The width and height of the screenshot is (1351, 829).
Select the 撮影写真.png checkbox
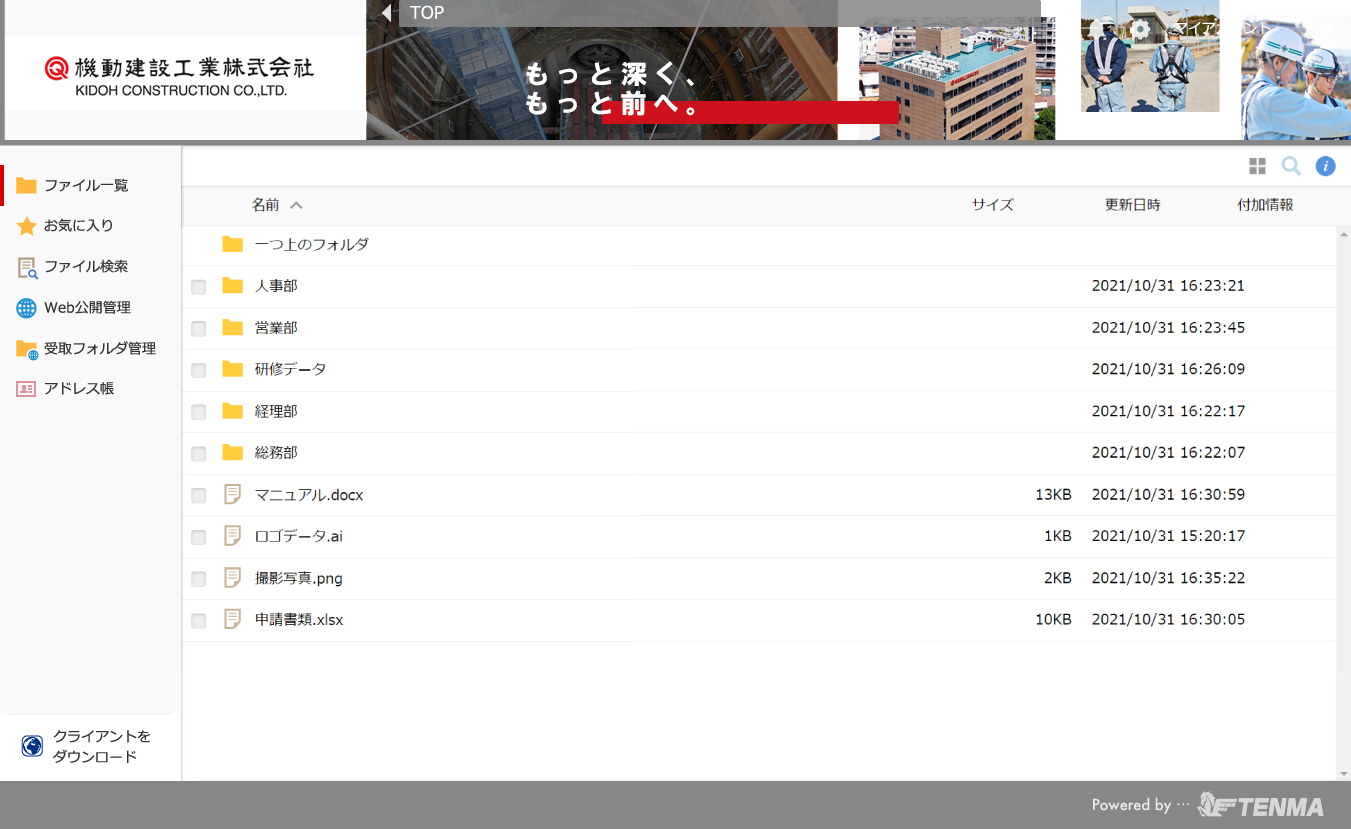(x=199, y=579)
